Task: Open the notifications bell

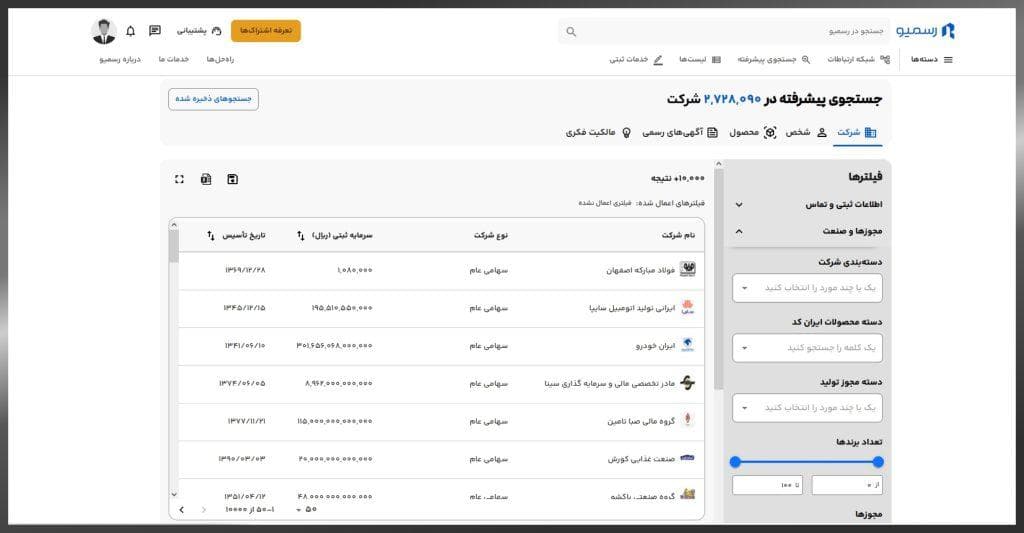Action: click(x=131, y=31)
